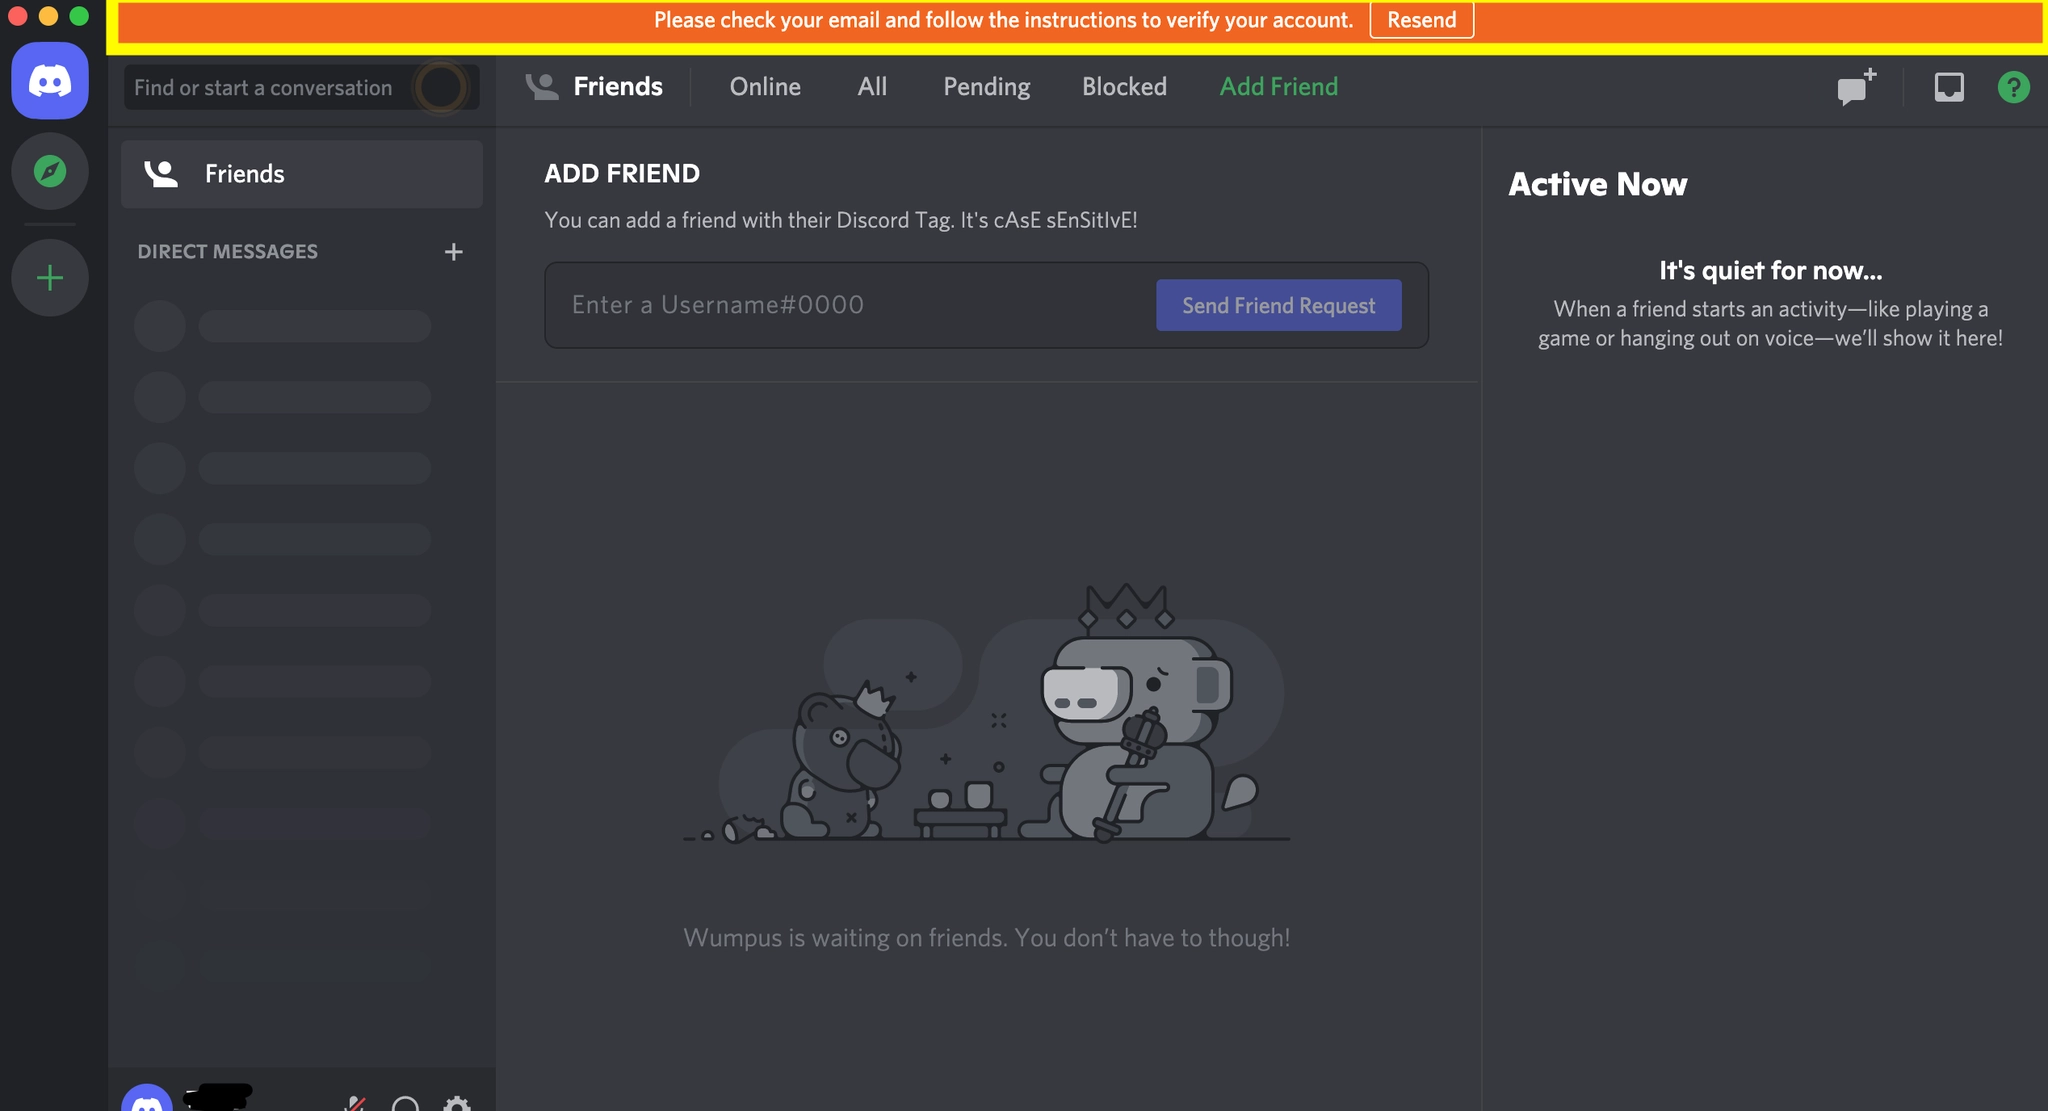Click the green Help question icon
2048x1111 pixels.
pyautogui.click(x=2013, y=87)
